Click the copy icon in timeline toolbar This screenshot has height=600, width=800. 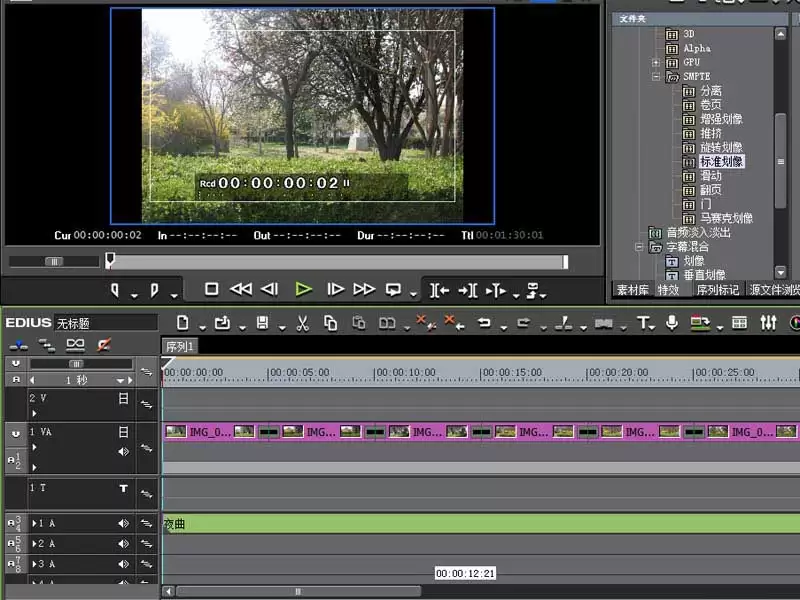331,323
